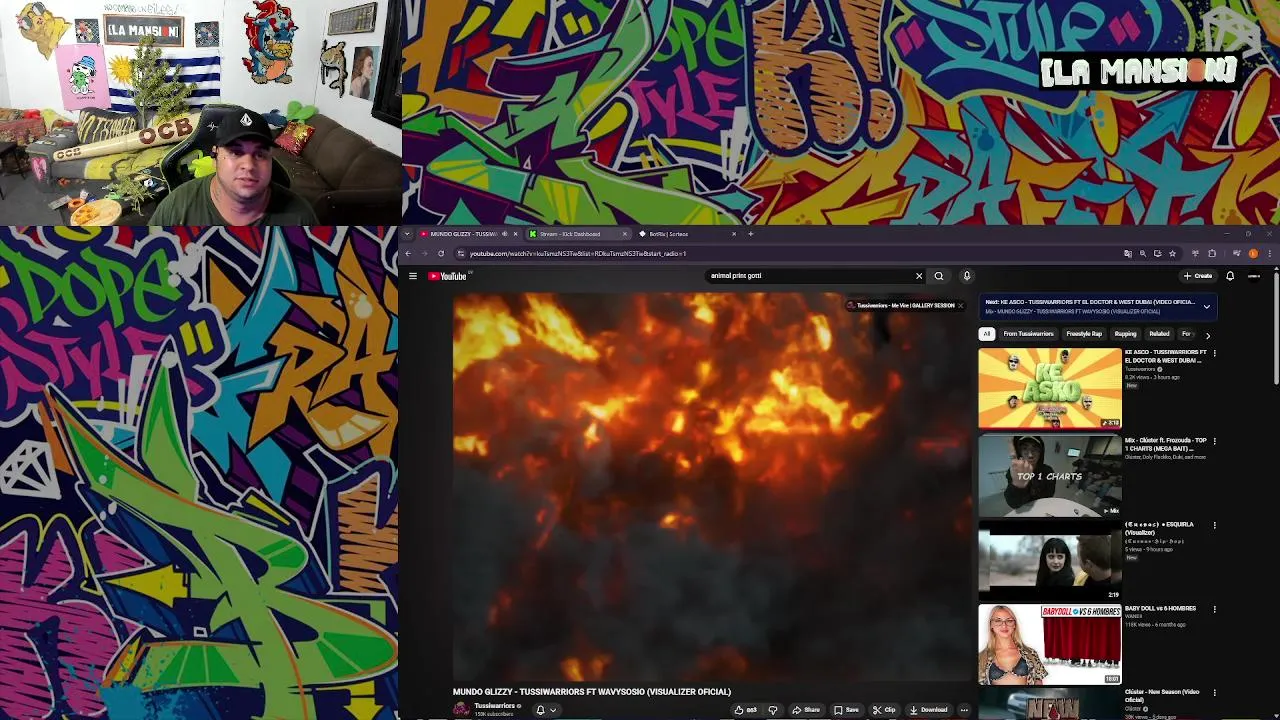Start voice search with microphone icon
The height and width of the screenshot is (720, 1280).
click(x=966, y=276)
